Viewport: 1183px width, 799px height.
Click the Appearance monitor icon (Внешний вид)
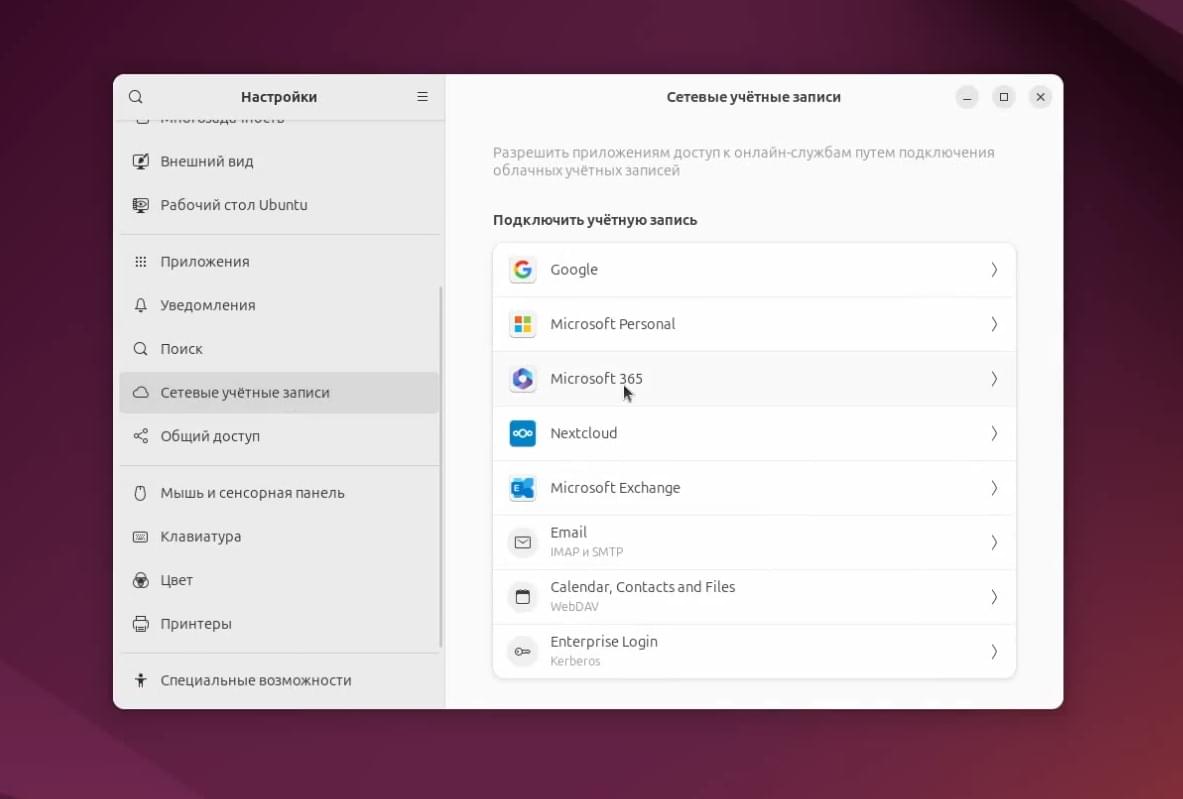(140, 161)
